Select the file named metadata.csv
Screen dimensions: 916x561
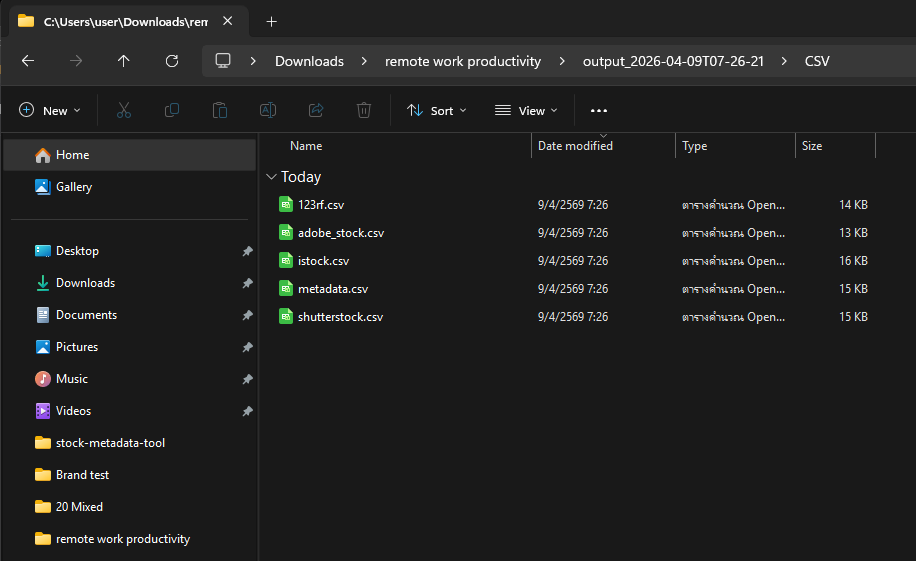(x=333, y=289)
